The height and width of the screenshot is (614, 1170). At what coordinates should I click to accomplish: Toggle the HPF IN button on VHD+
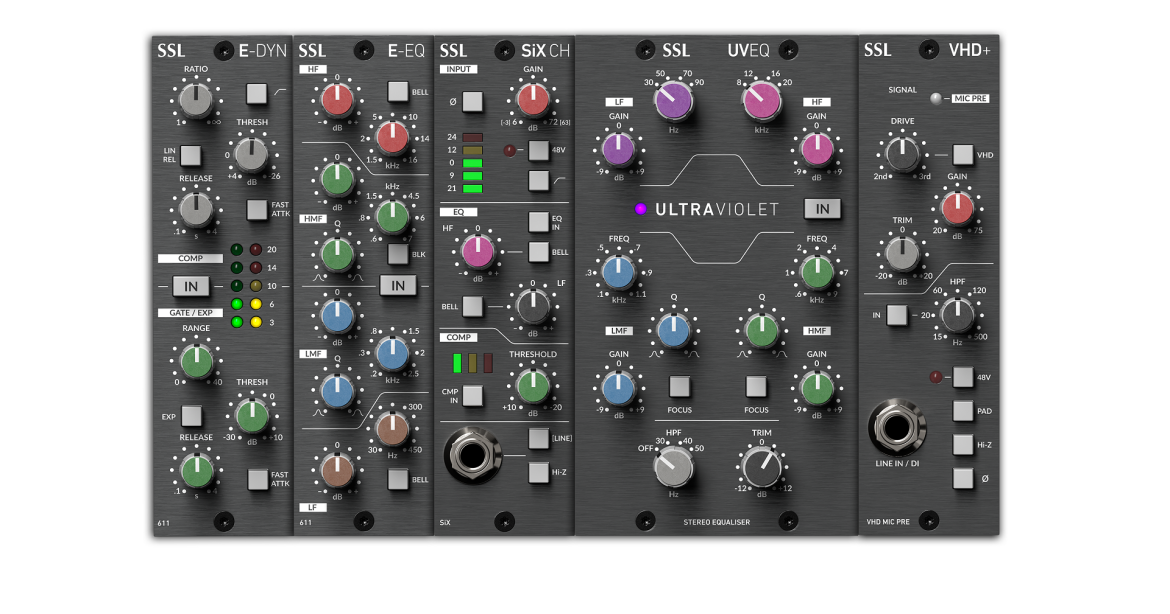[897, 316]
